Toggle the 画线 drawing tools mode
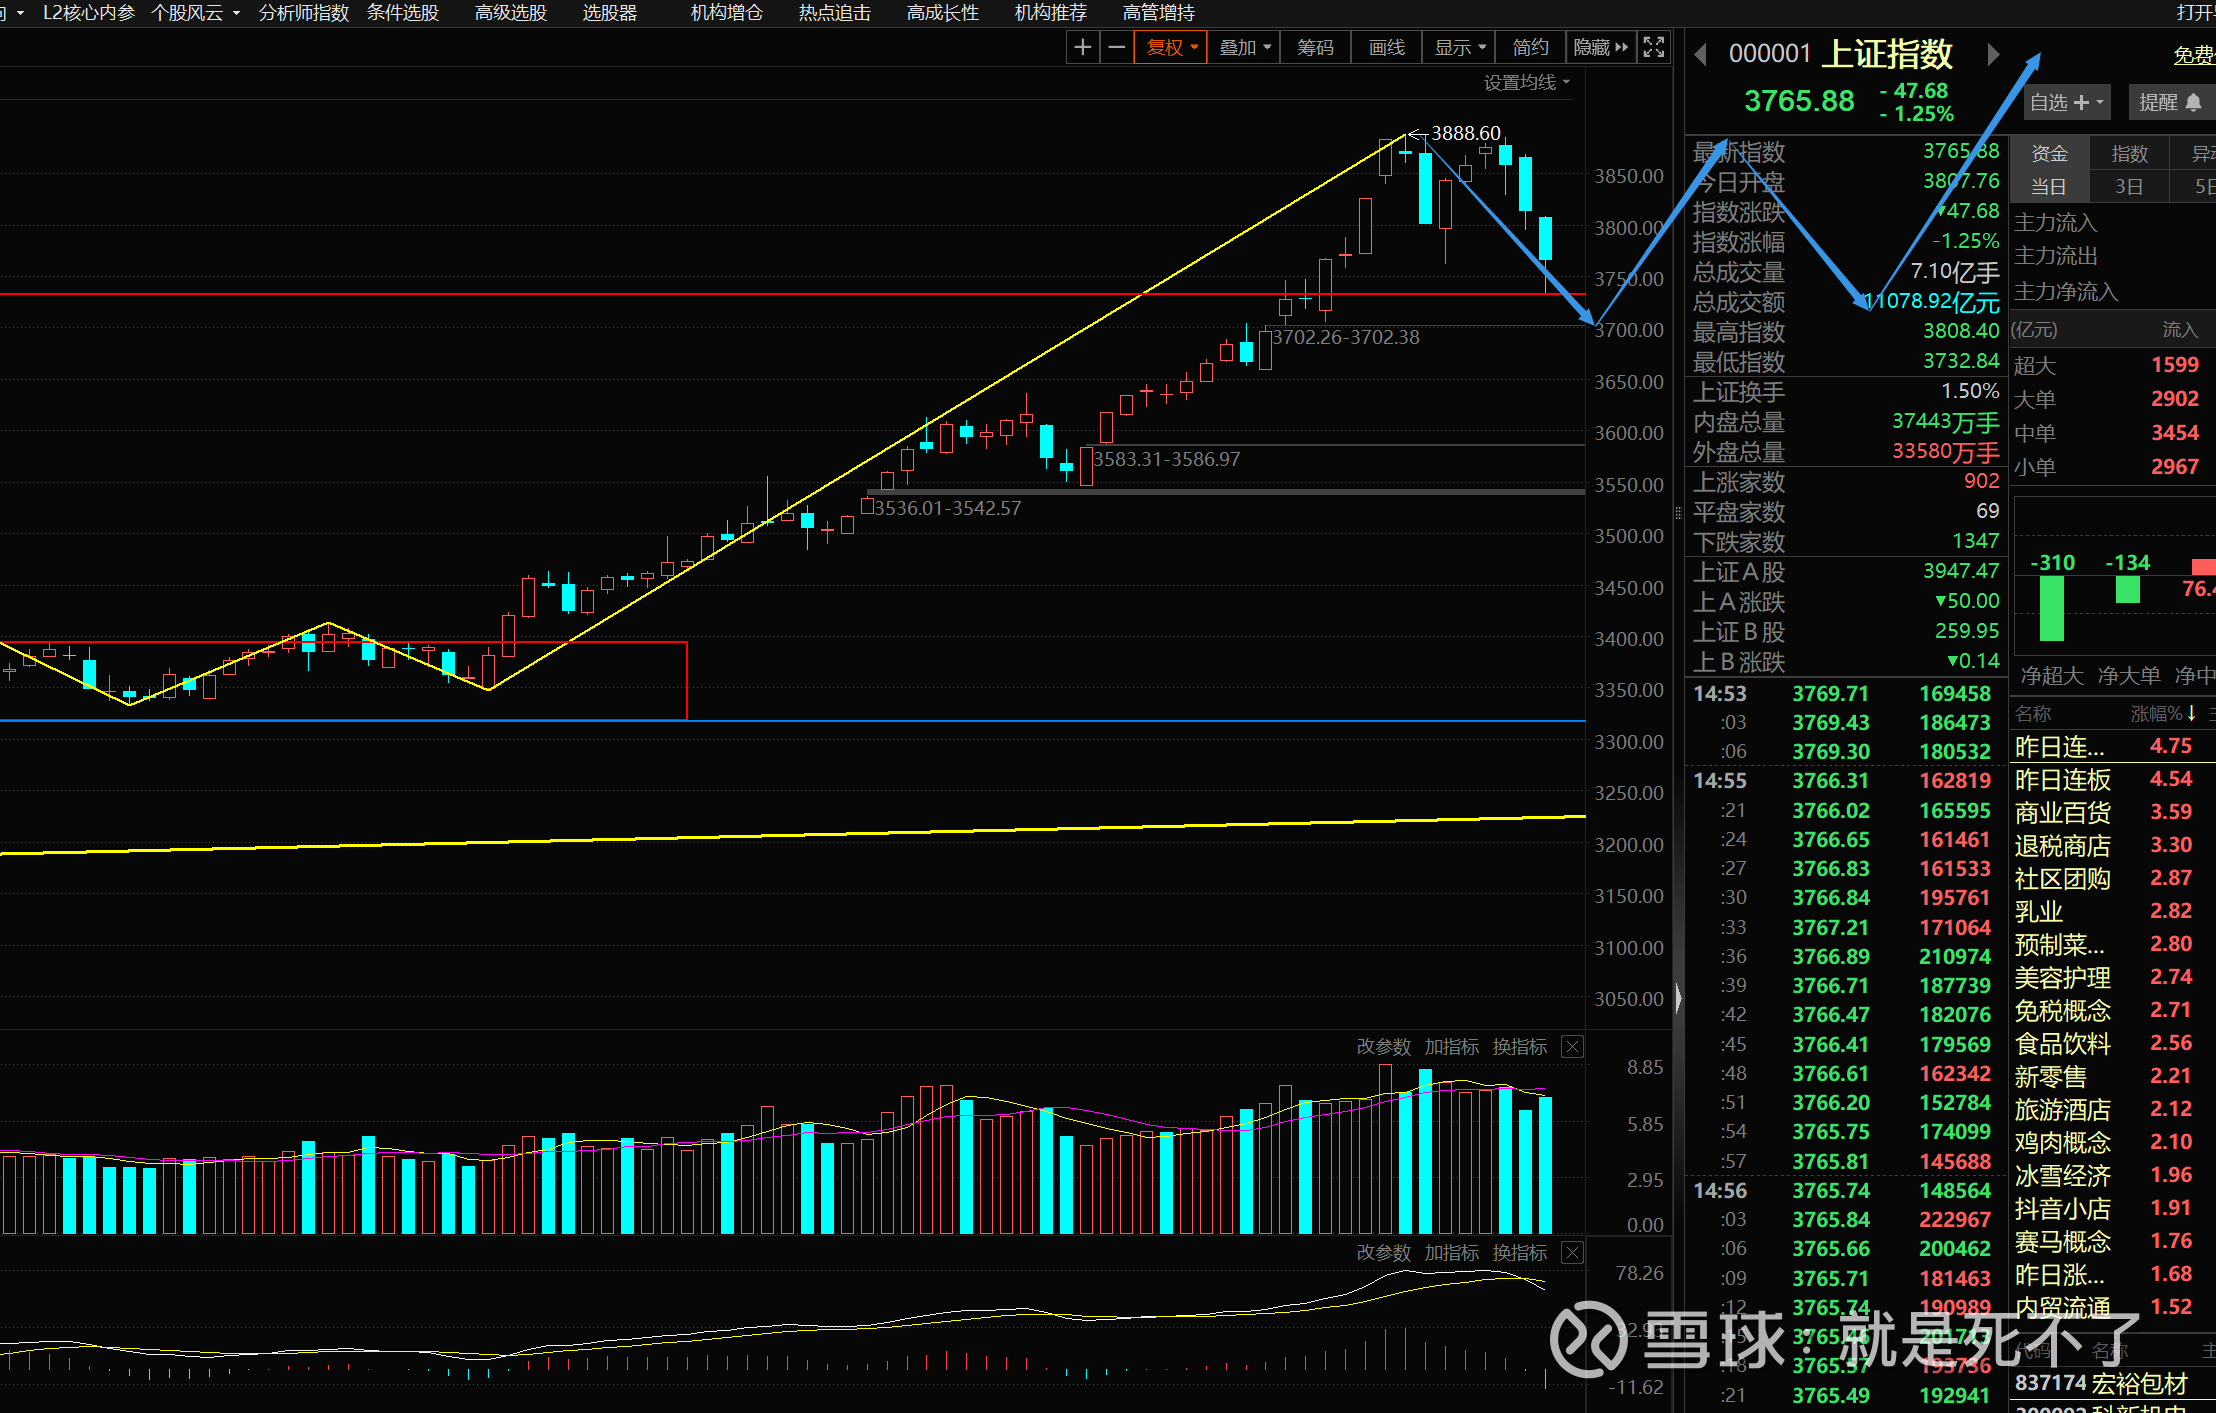The image size is (2216, 1413). pos(1386,47)
